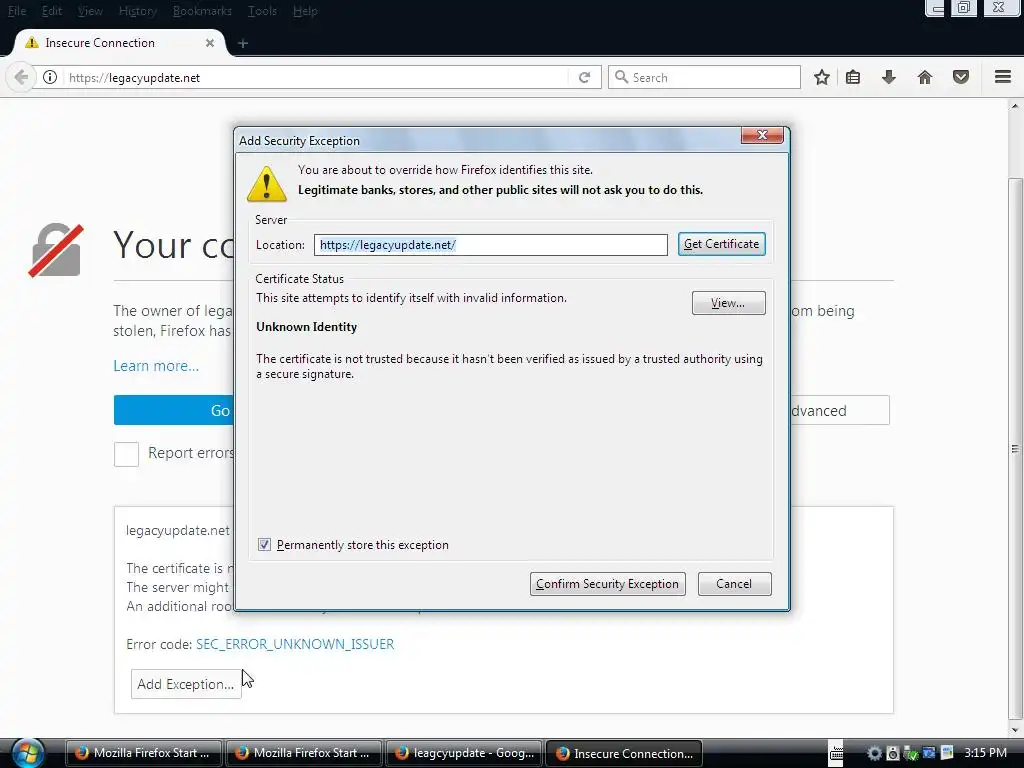Screen dimensions: 1024x768
Task: Open volume speaker tray icon
Action: point(893,753)
